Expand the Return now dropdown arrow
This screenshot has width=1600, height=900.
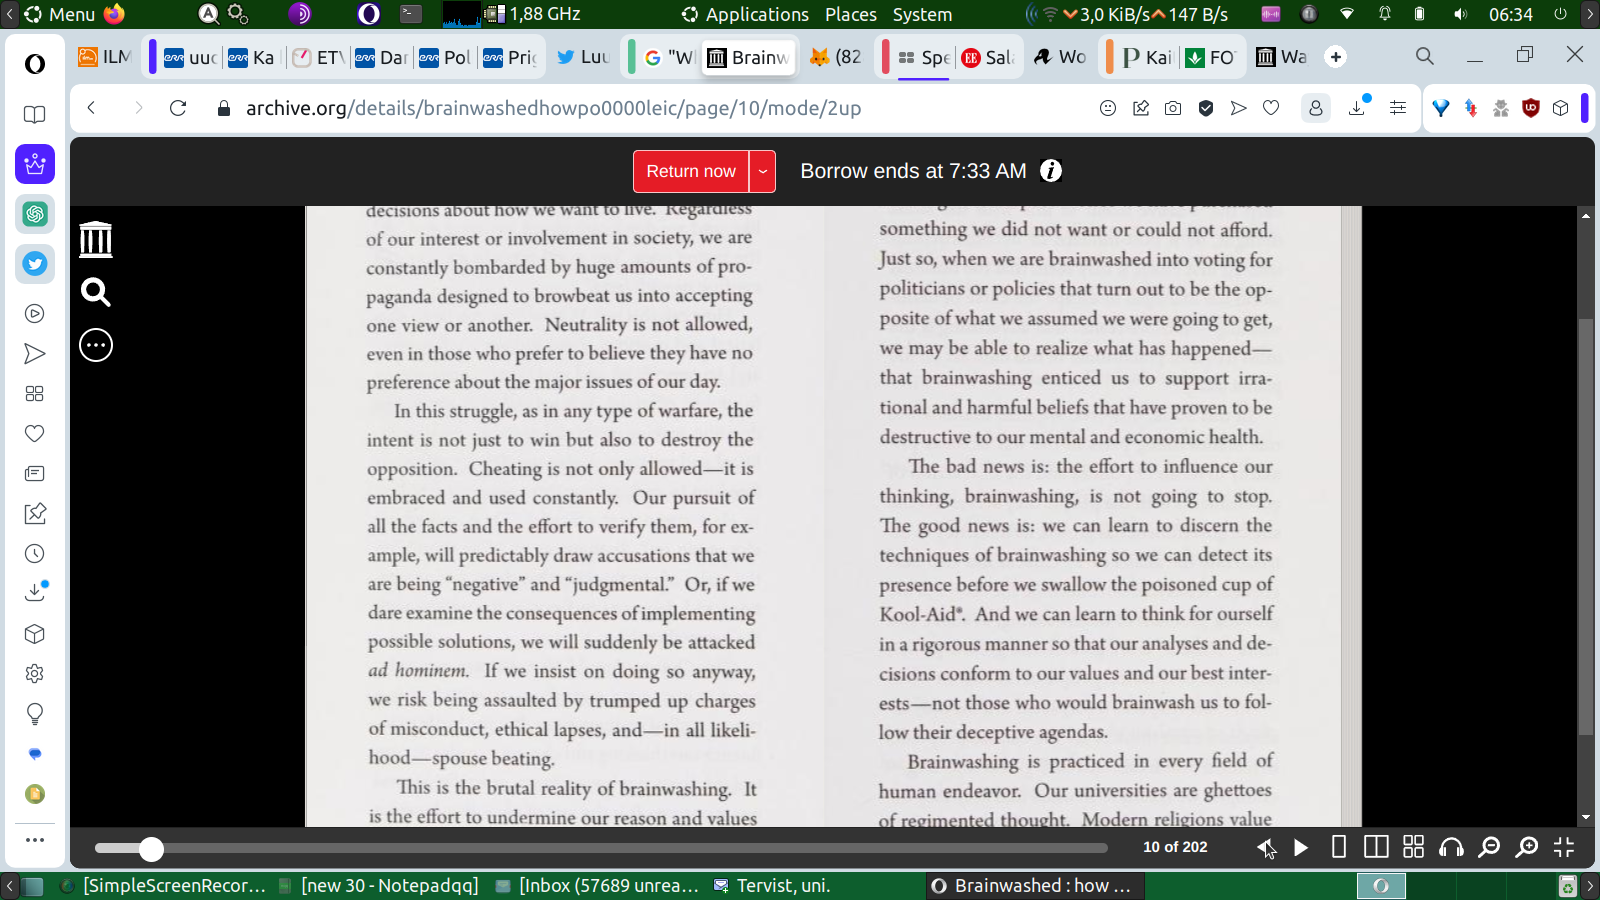click(763, 171)
